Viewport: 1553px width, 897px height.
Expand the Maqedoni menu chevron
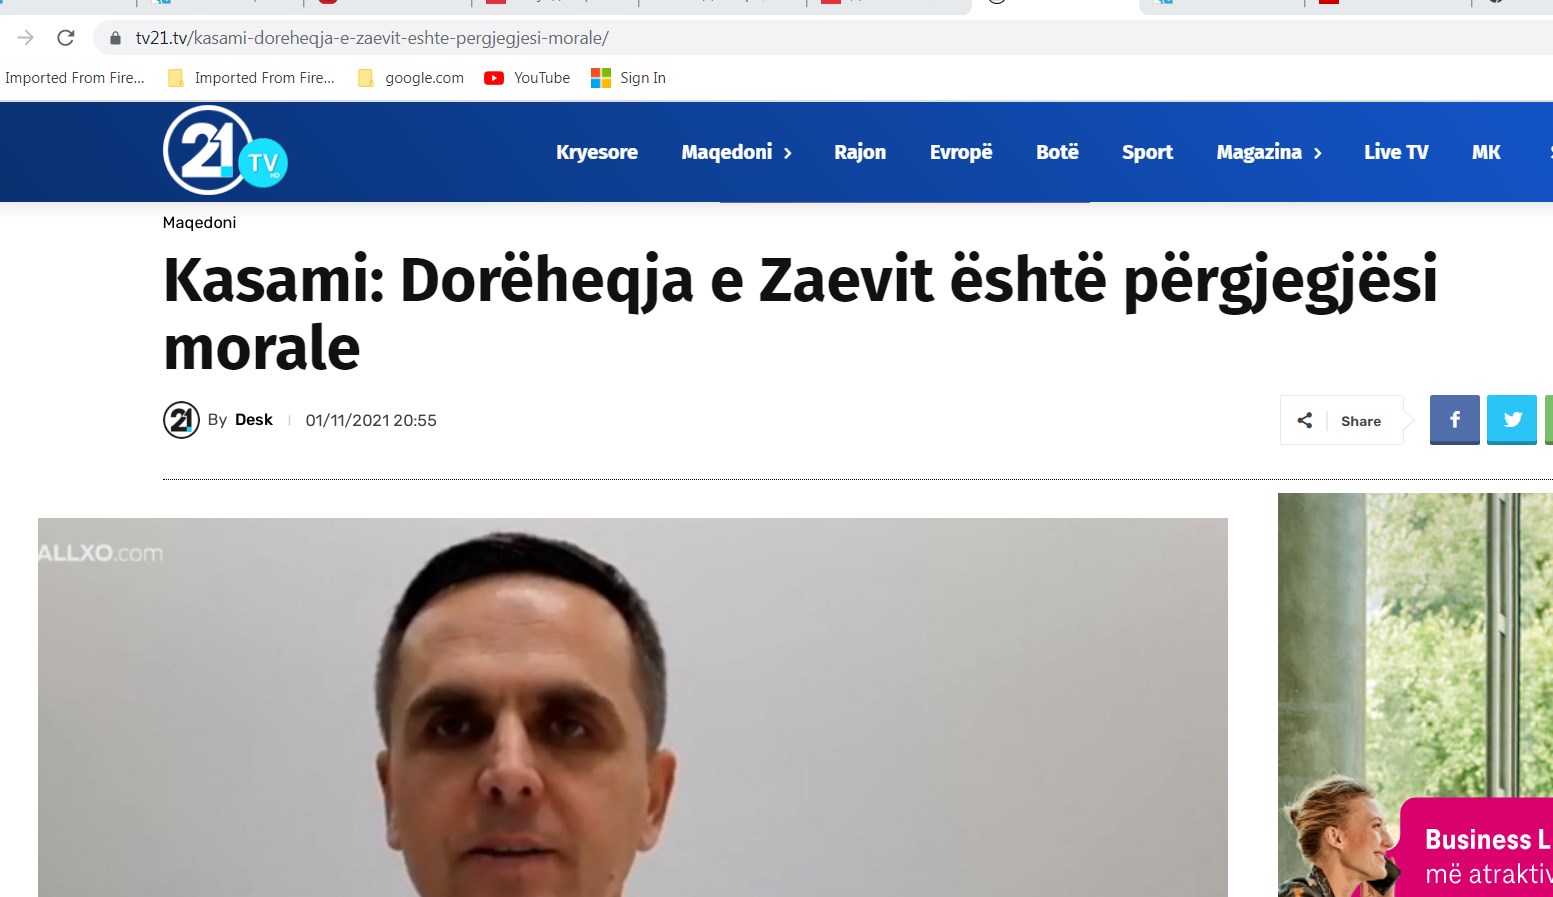788,153
